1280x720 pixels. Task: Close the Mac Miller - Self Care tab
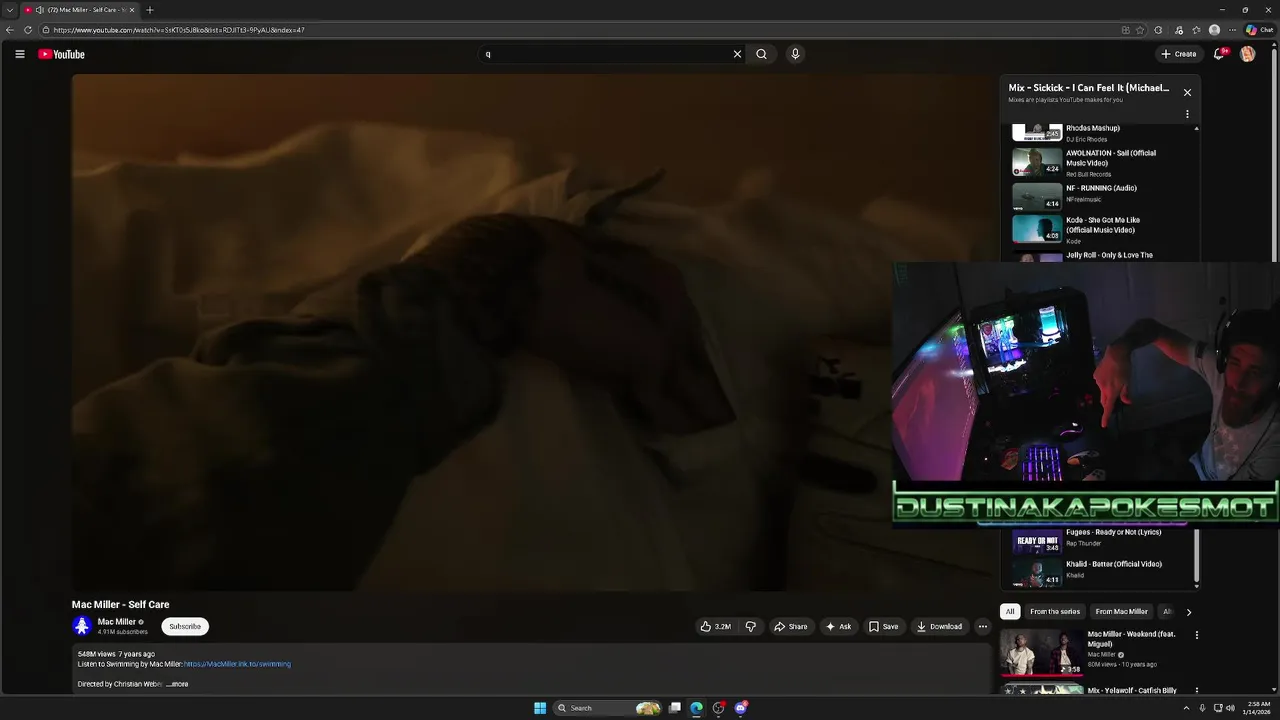coord(131,10)
